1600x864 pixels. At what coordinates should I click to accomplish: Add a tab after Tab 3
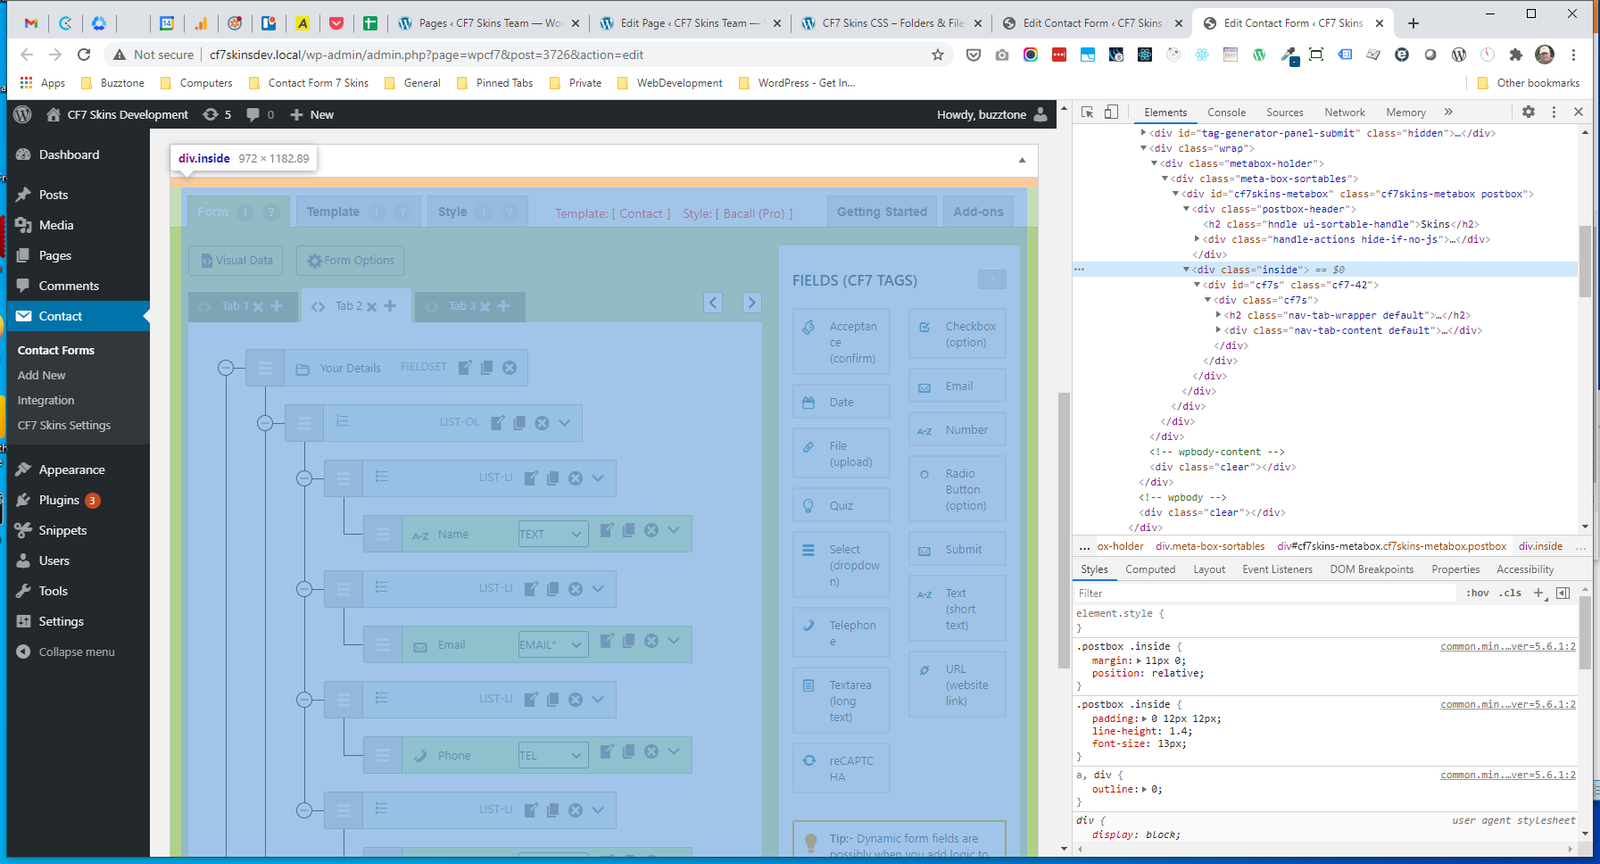pyautogui.click(x=504, y=306)
